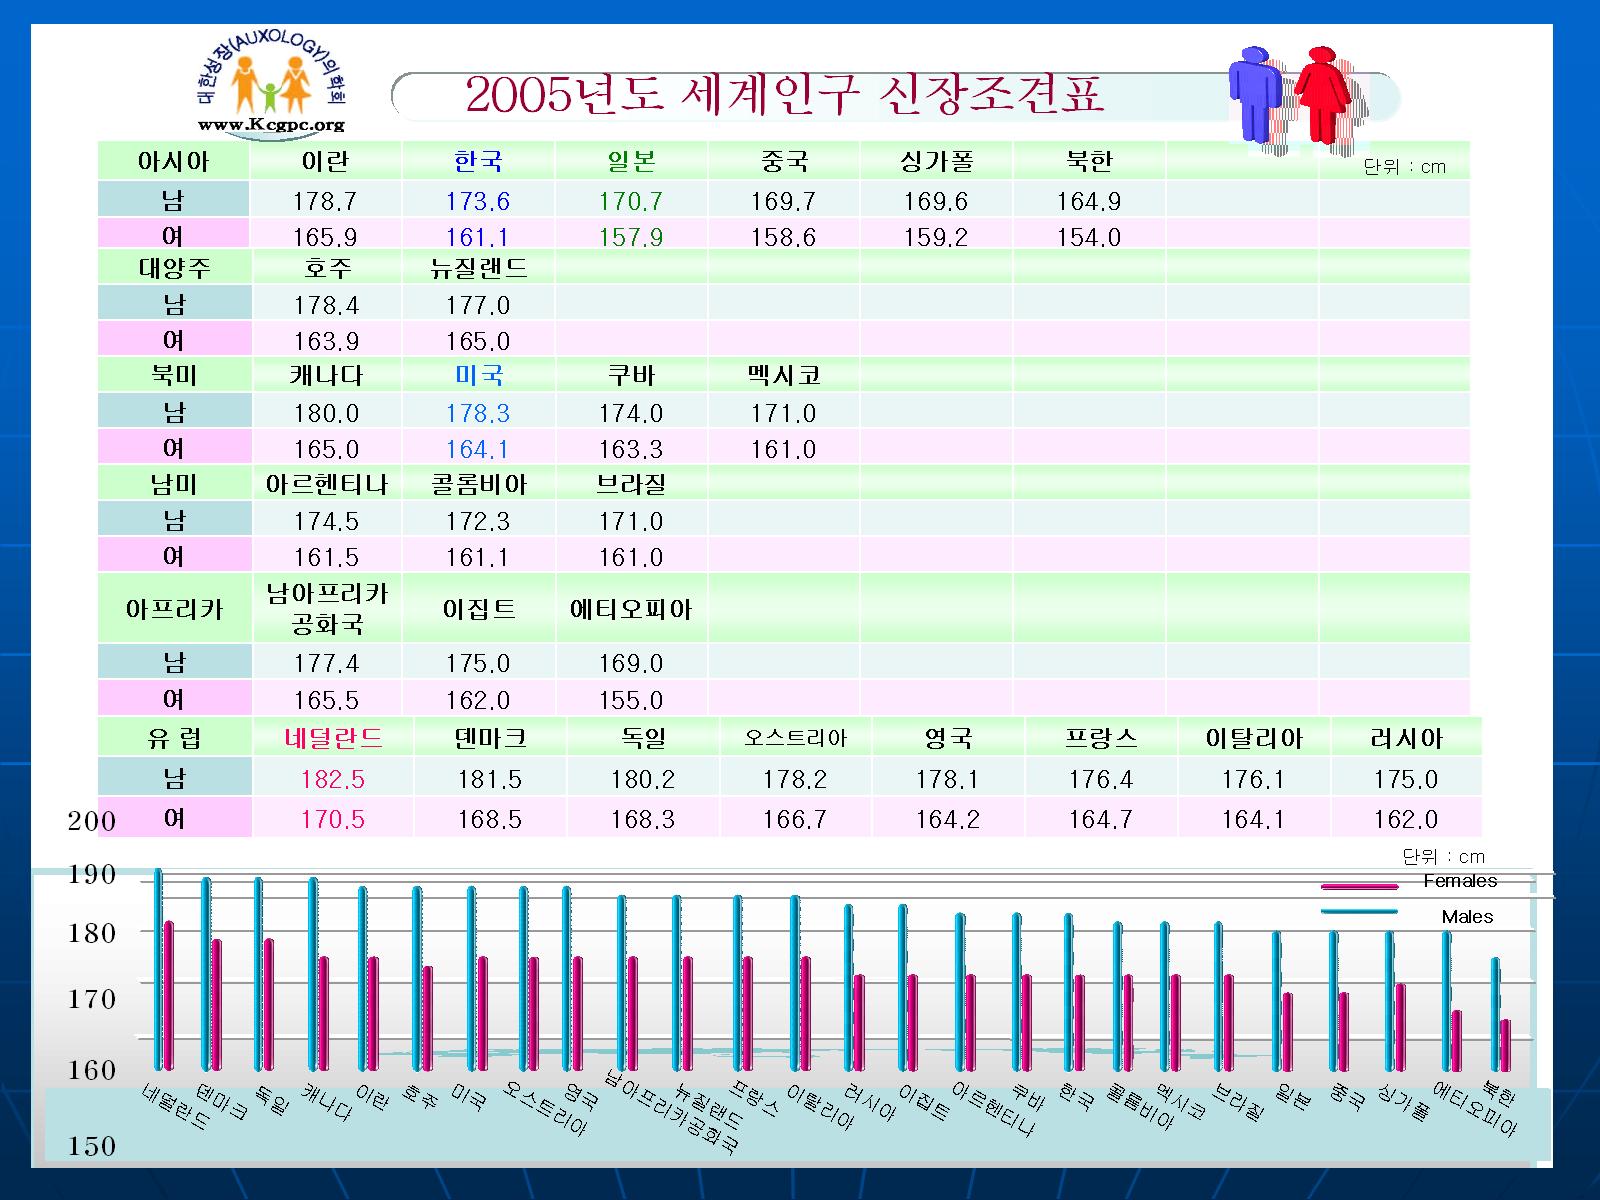1600x1200 pixels.
Task: Select Korea male height 173.6
Action: coord(478,201)
